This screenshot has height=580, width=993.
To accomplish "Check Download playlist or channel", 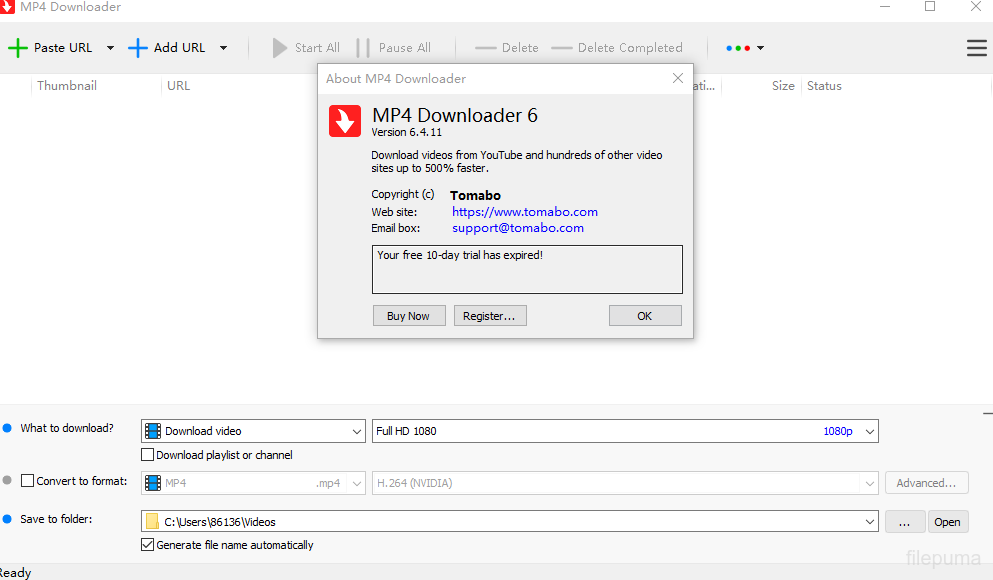I will [148, 455].
